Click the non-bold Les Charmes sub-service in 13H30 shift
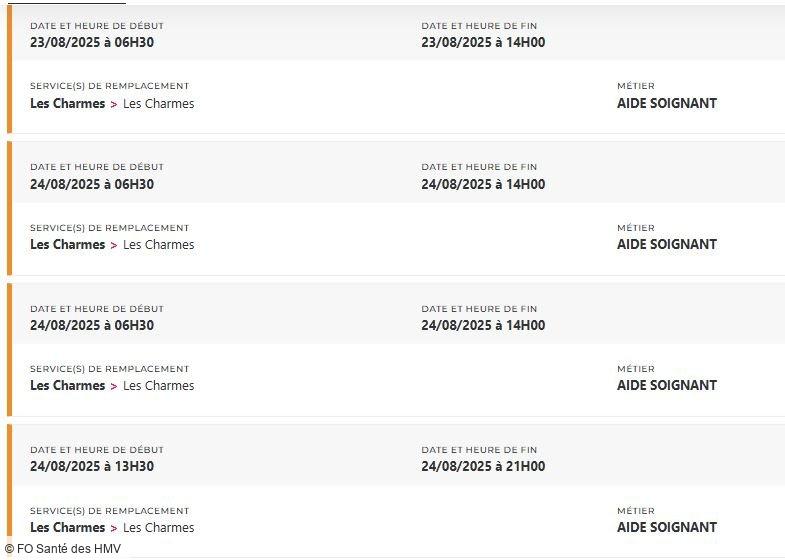 (158, 527)
